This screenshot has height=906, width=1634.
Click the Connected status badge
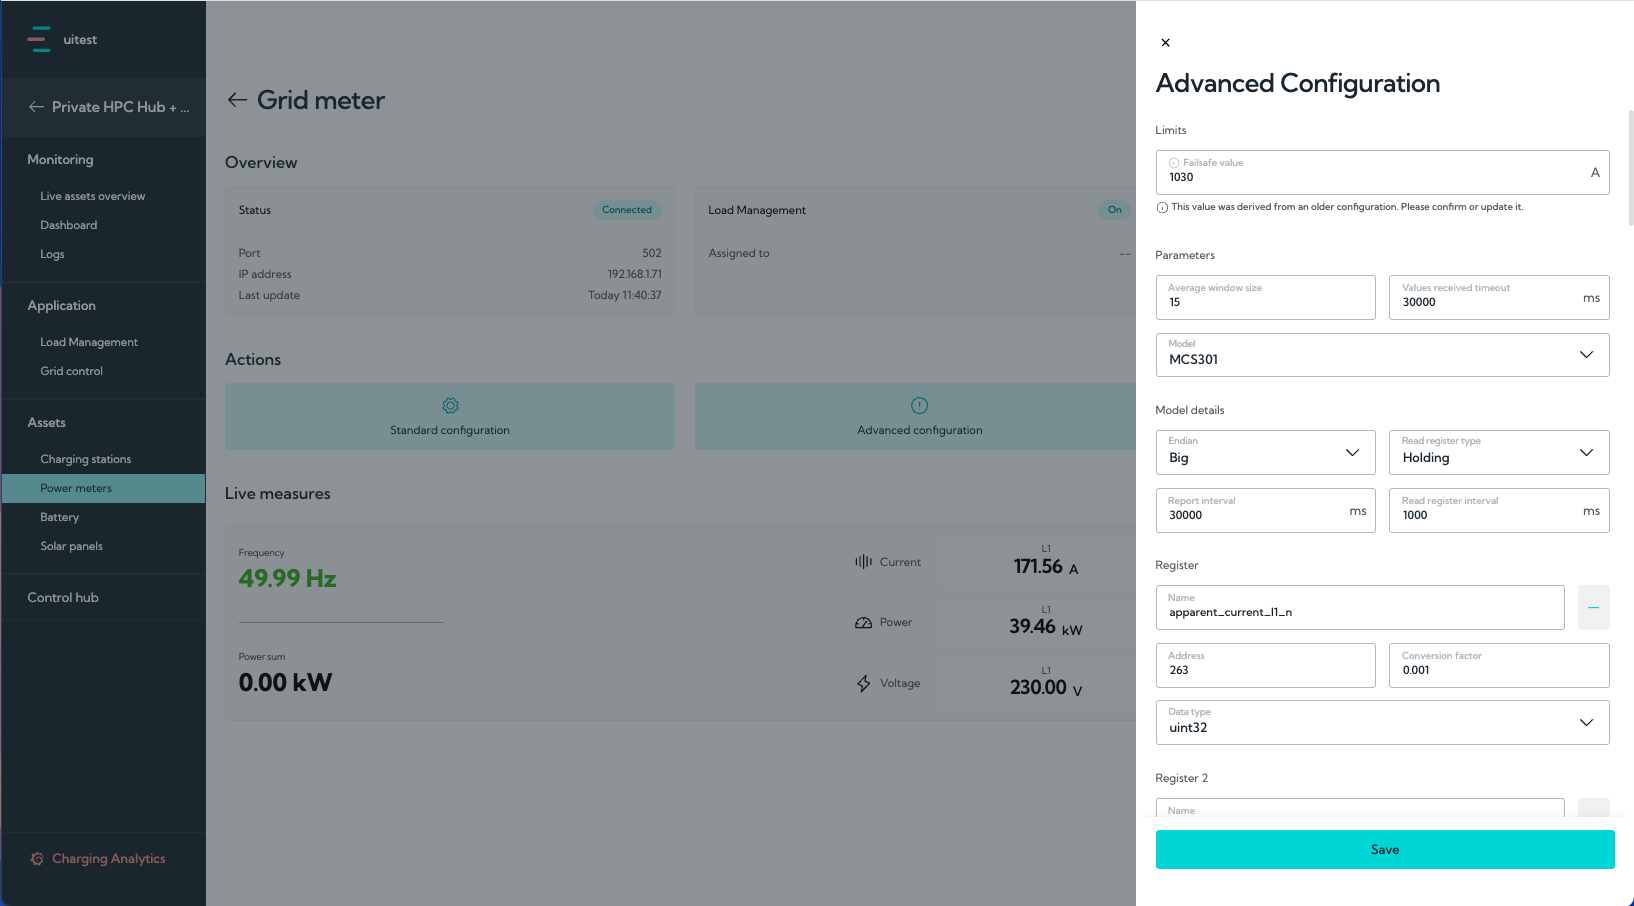[x=627, y=210]
